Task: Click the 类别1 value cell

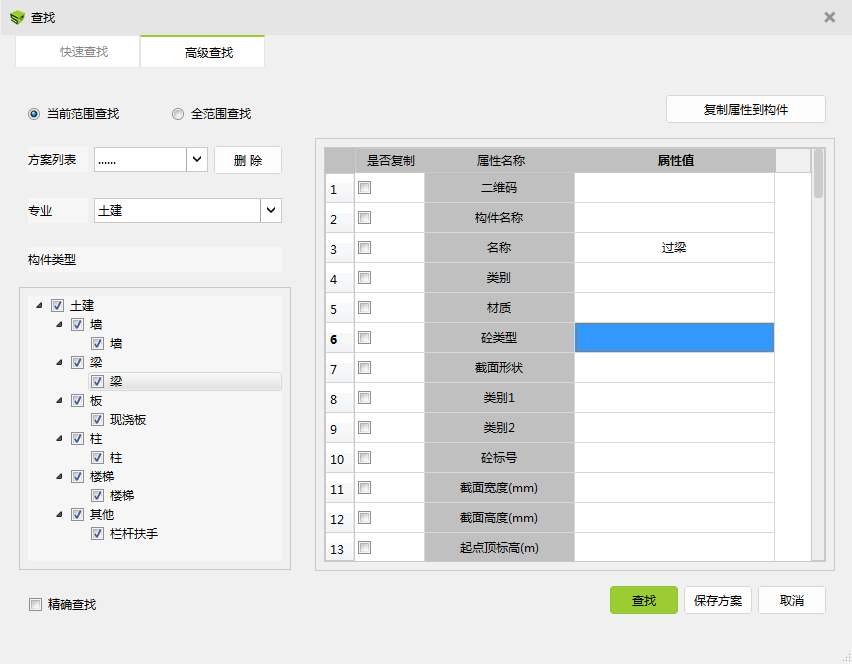Action: pyautogui.click(x=674, y=398)
